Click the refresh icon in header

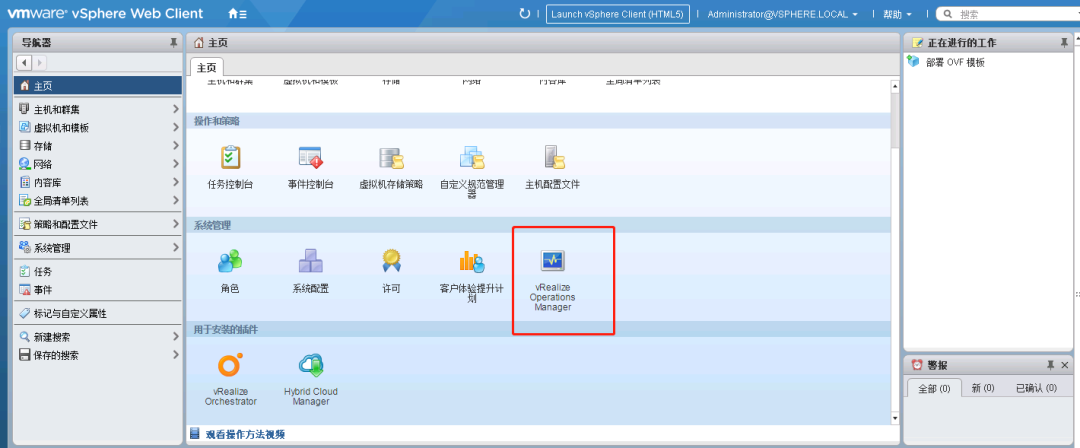[x=525, y=13]
